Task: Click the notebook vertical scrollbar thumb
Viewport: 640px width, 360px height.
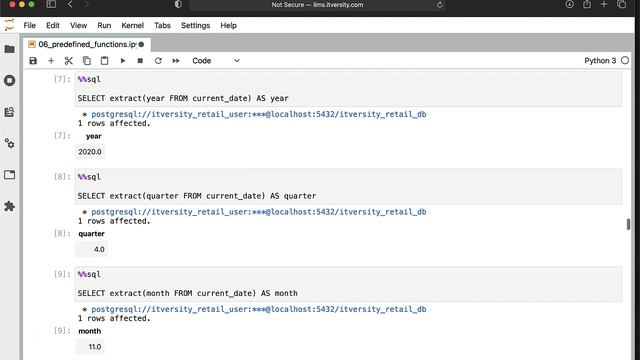Action: pos(628,224)
